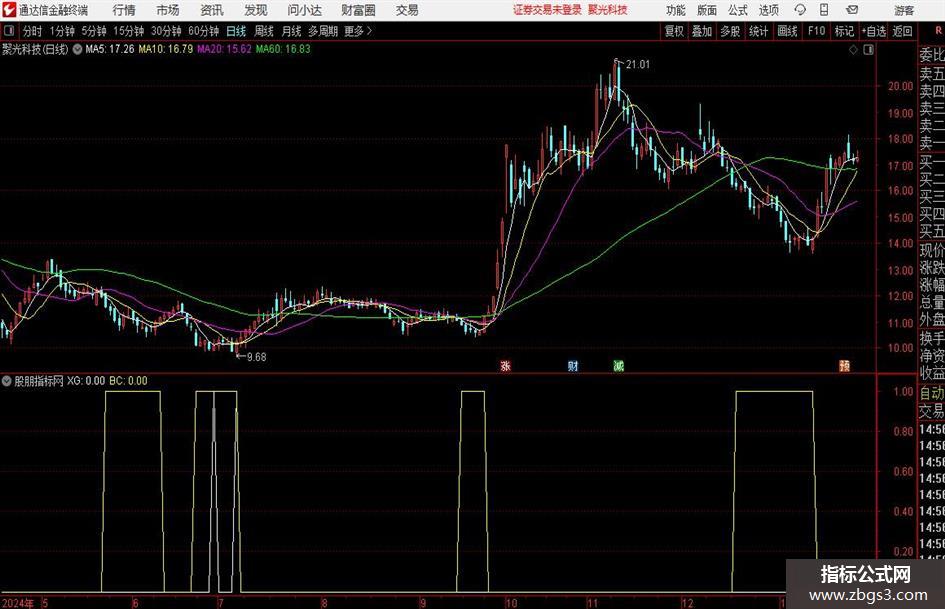Viewport: 945px width, 609px height.
Task: Open the 功能 menu
Action: click(x=676, y=10)
